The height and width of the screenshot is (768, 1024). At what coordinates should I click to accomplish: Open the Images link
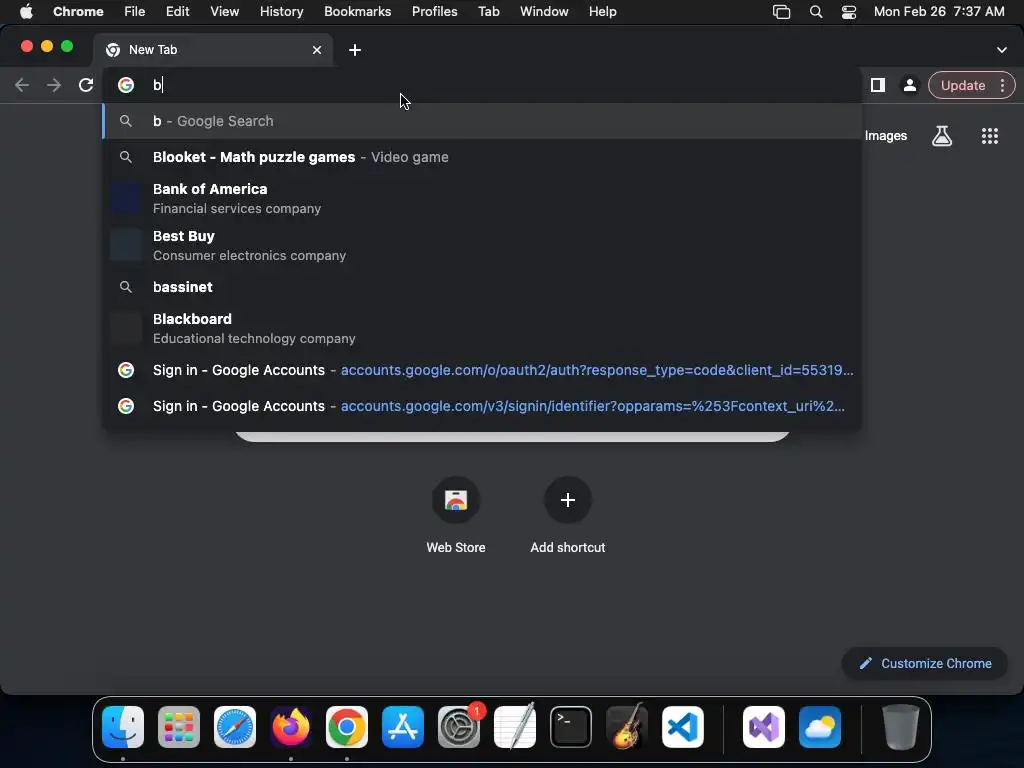tap(886, 136)
